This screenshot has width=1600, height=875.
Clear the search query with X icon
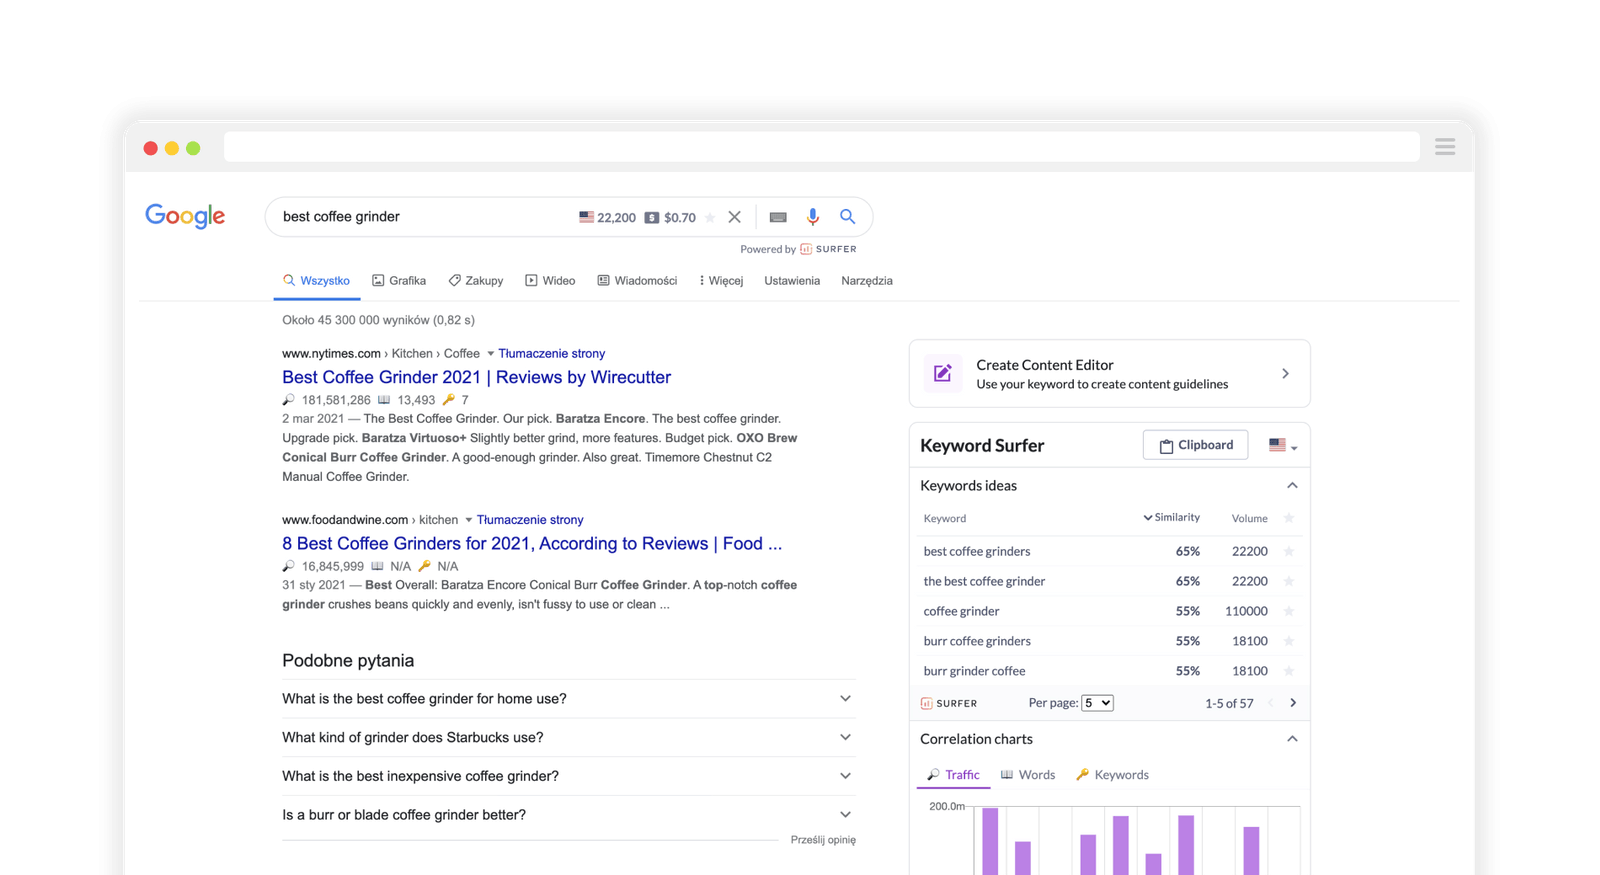tap(735, 217)
